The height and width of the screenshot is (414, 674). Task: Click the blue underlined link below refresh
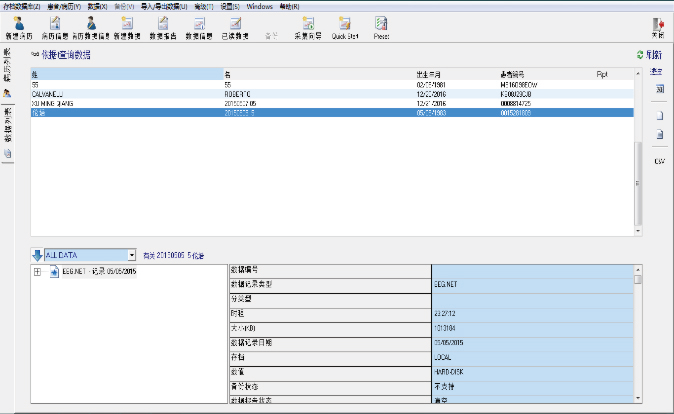click(x=656, y=71)
